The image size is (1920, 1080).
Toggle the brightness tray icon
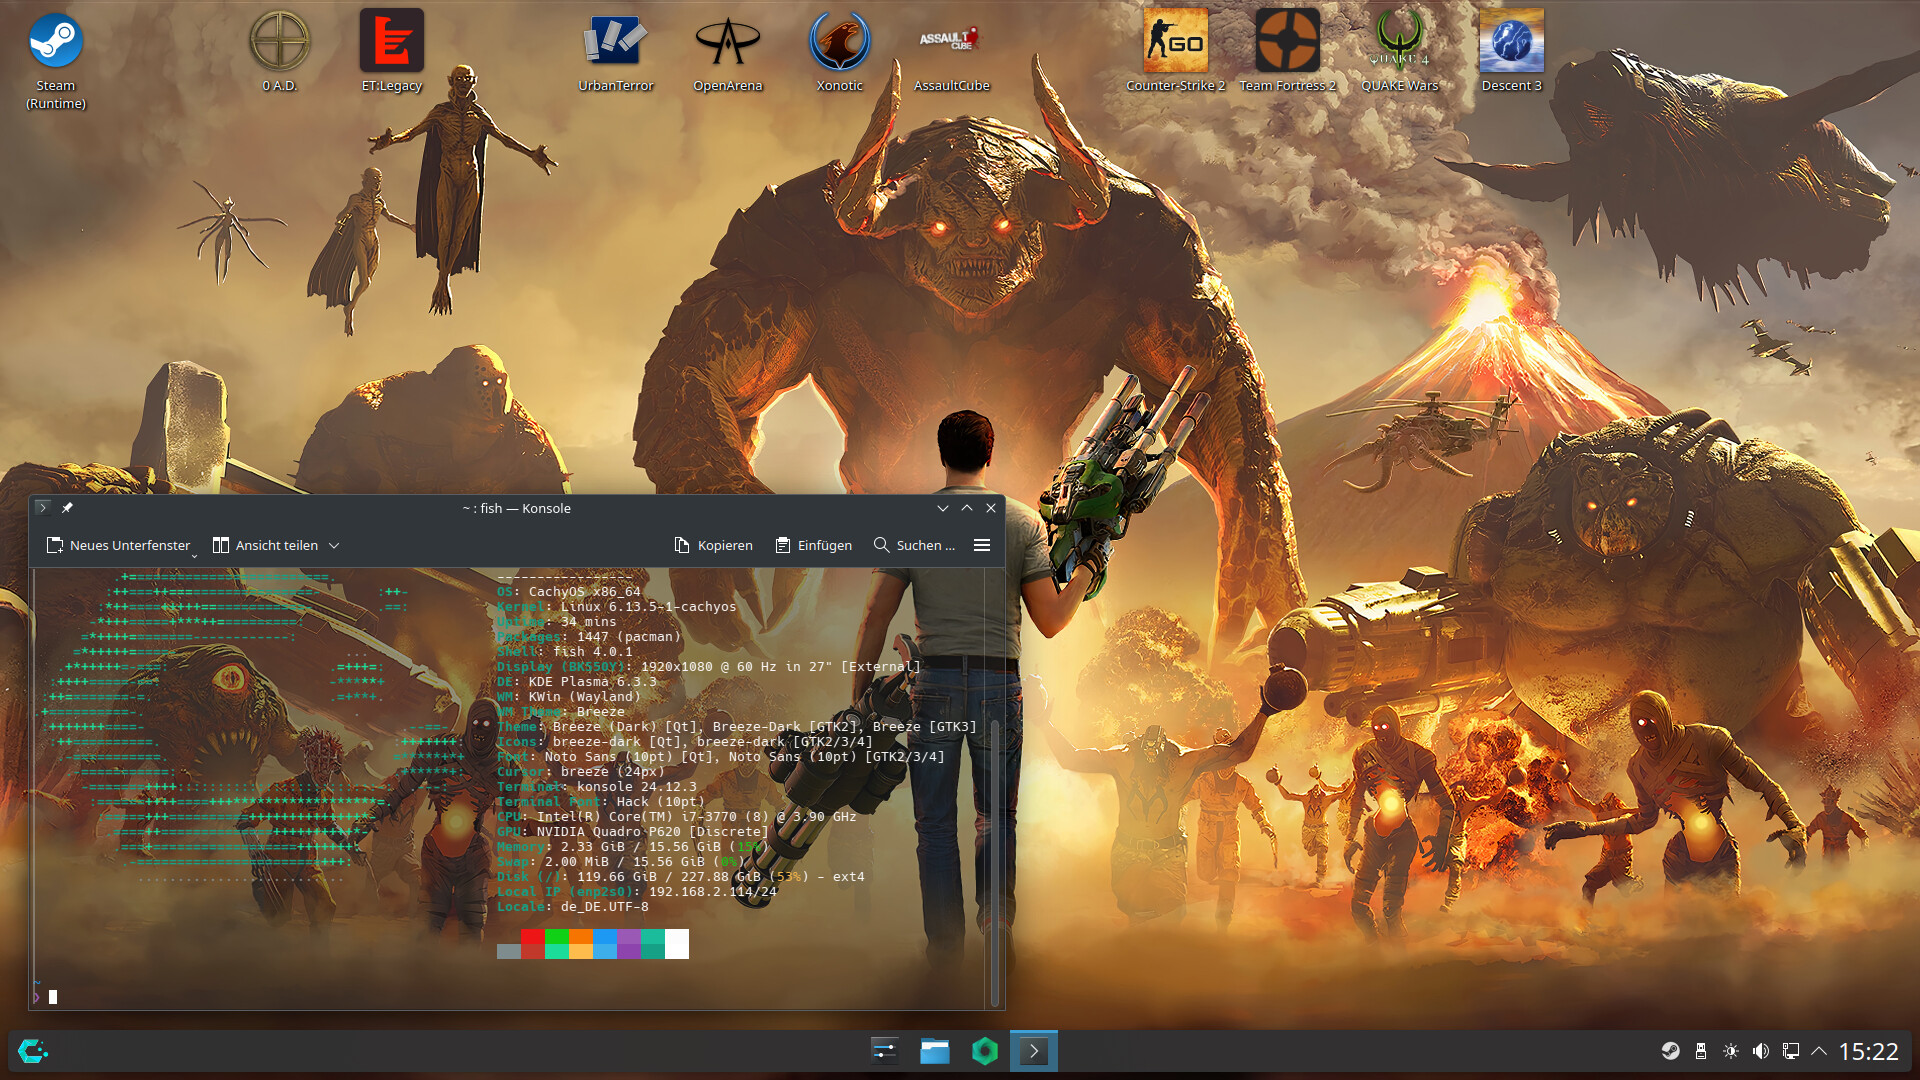pyautogui.click(x=1731, y=1051)
